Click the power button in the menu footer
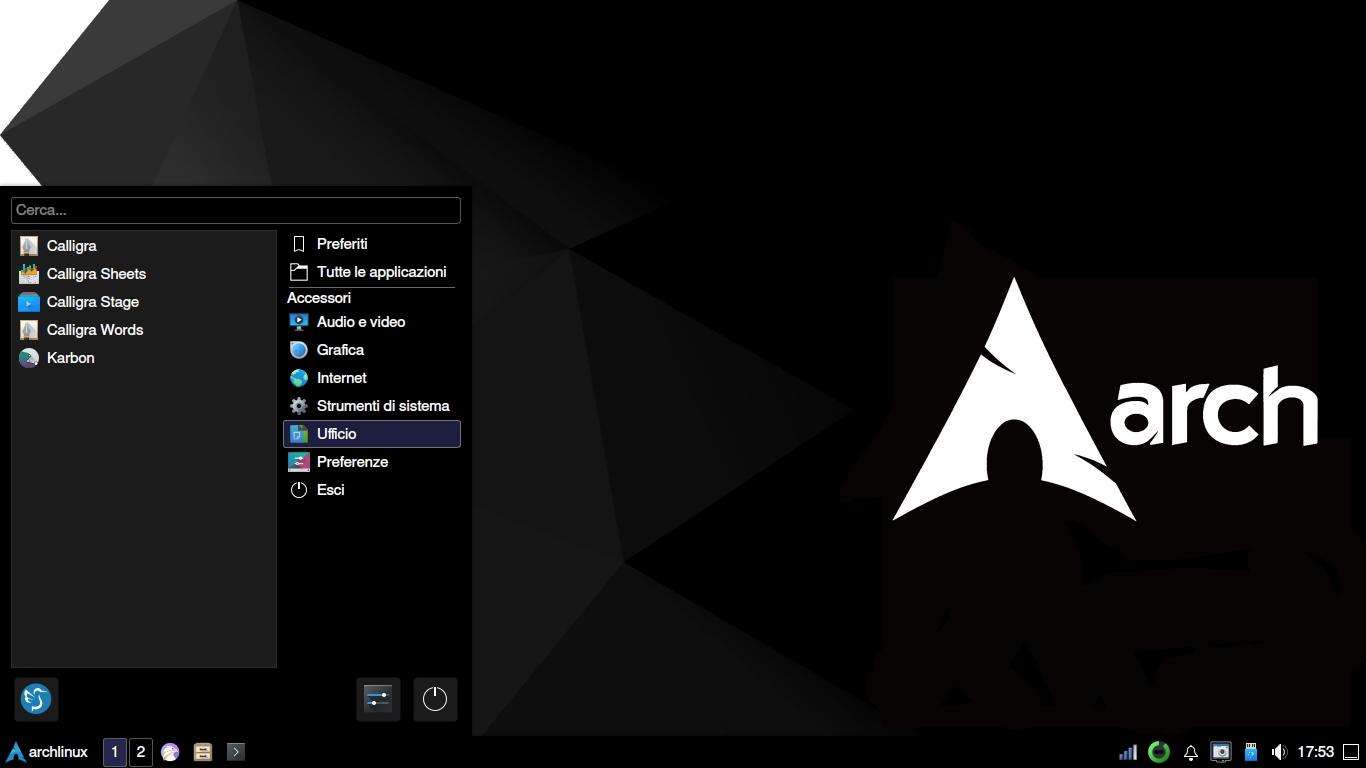This screenshot has width=1366, height=768. (x=435, y=699)
